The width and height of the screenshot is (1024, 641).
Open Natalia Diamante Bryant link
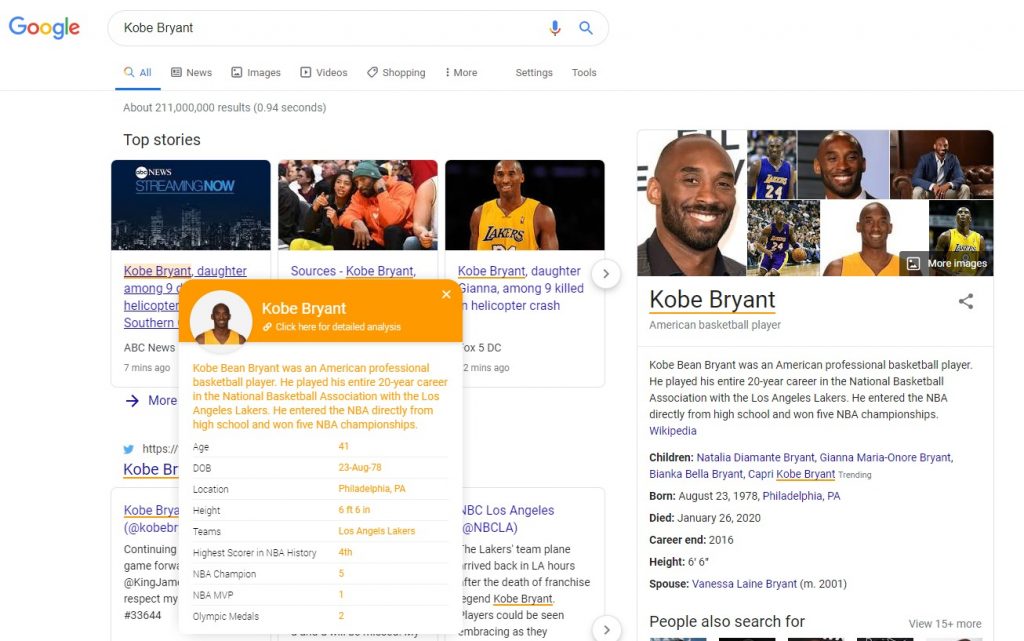[x=755, y=458]
